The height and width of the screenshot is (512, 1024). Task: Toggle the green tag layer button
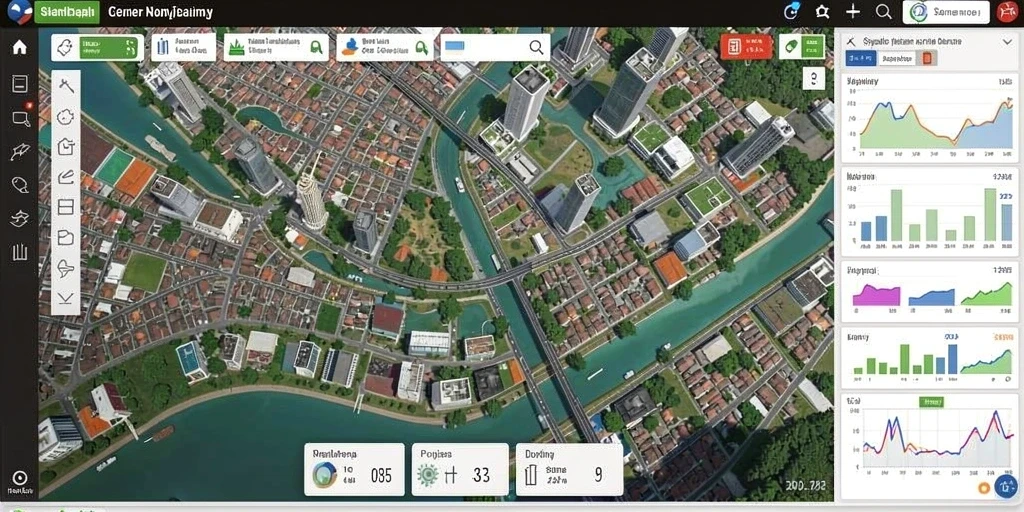[x=801, y=46]
